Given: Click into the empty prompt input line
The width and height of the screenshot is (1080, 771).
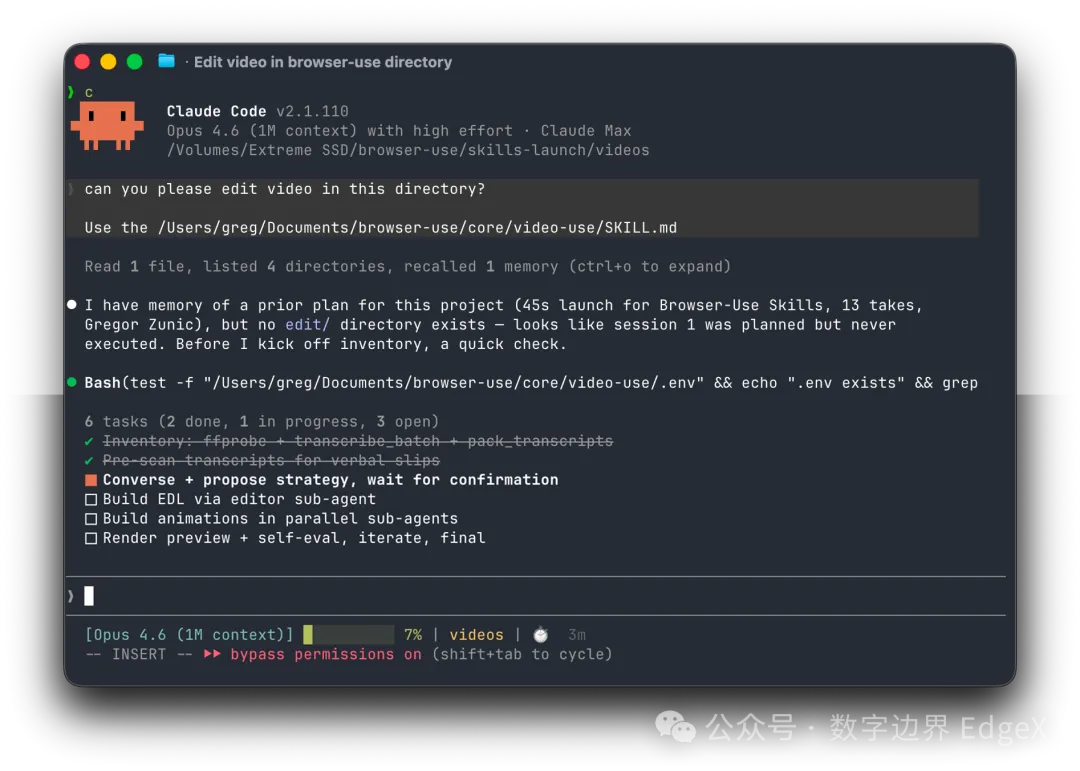Looking at the screenshot, I should pos(537,596).
